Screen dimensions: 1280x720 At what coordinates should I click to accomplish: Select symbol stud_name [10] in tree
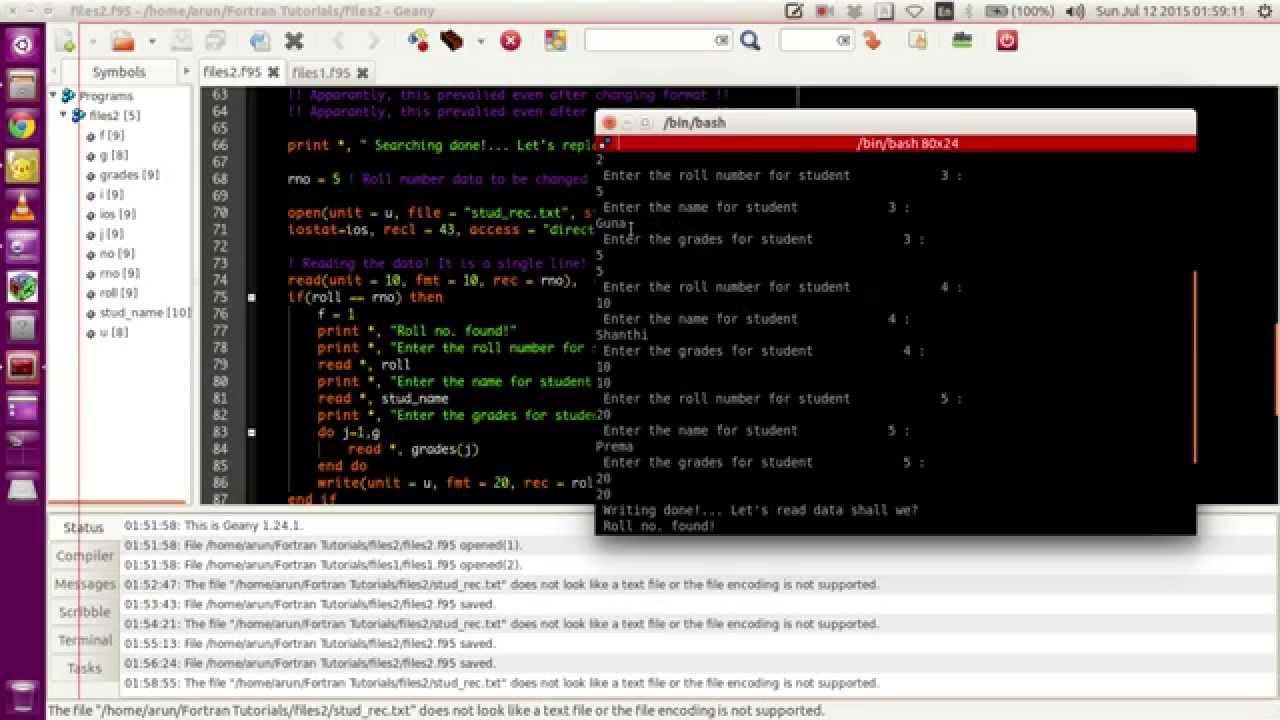[x=144, y=312]
